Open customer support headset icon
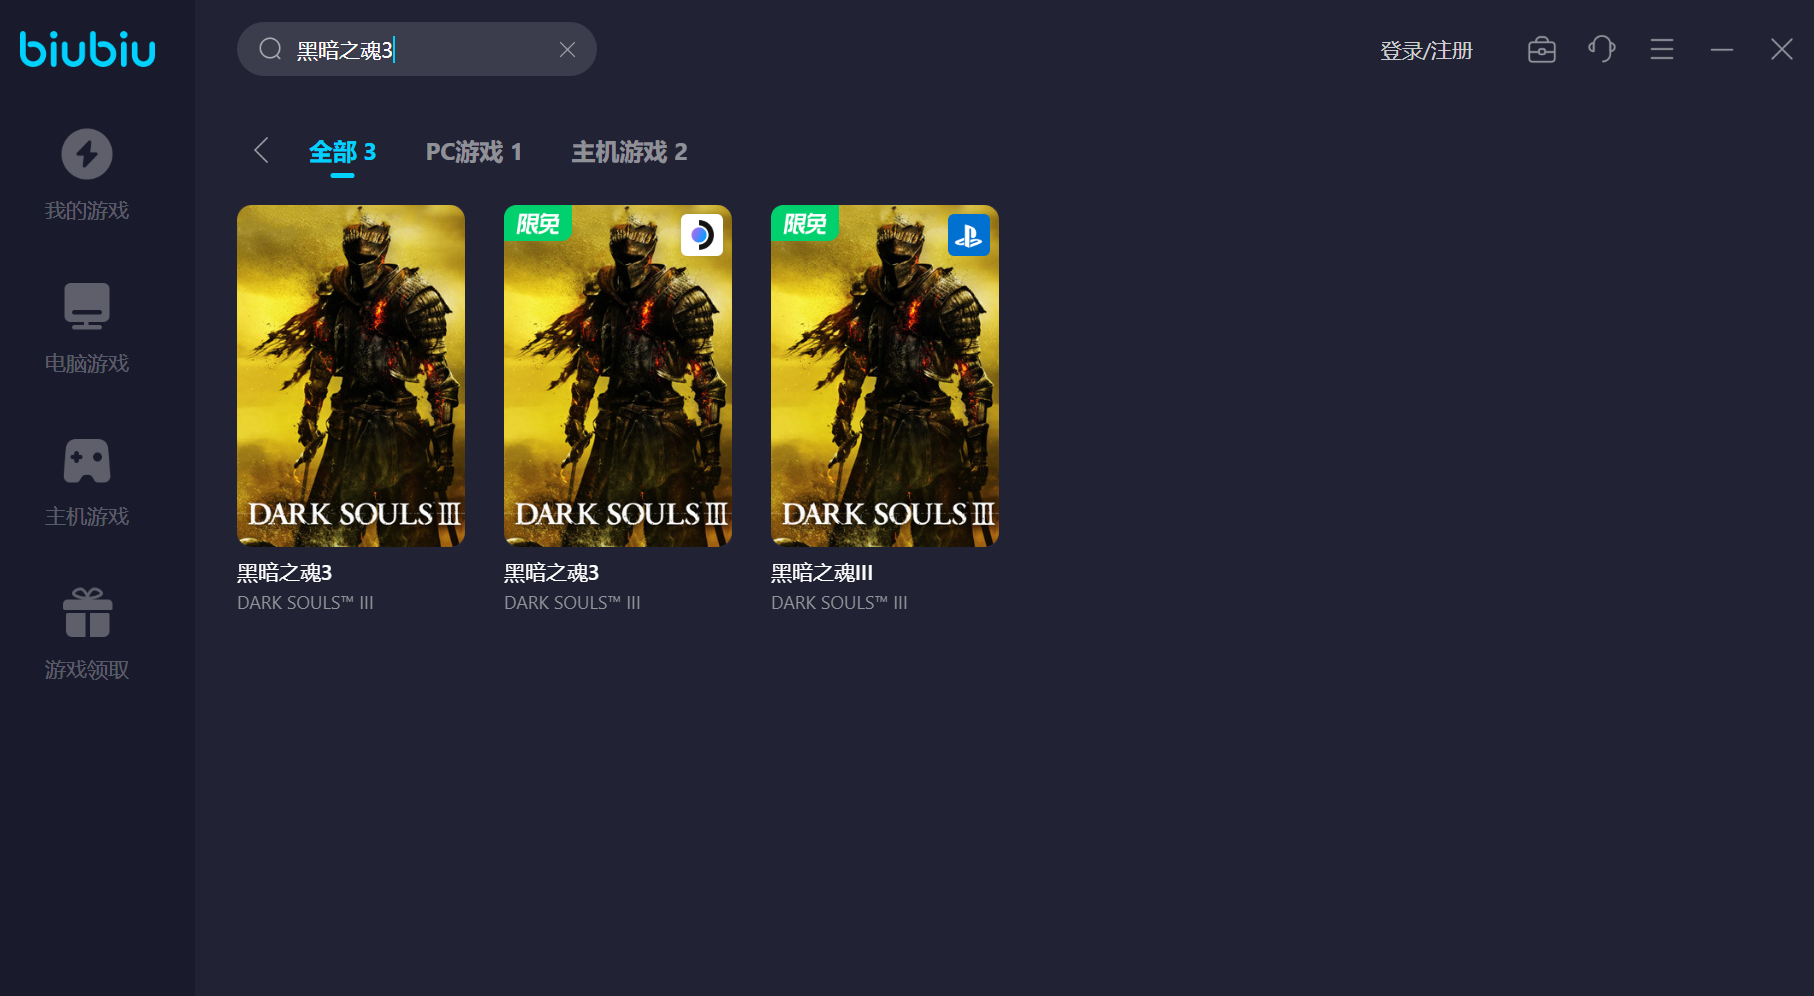The image size is (1814, 996). pos(1601,49)
